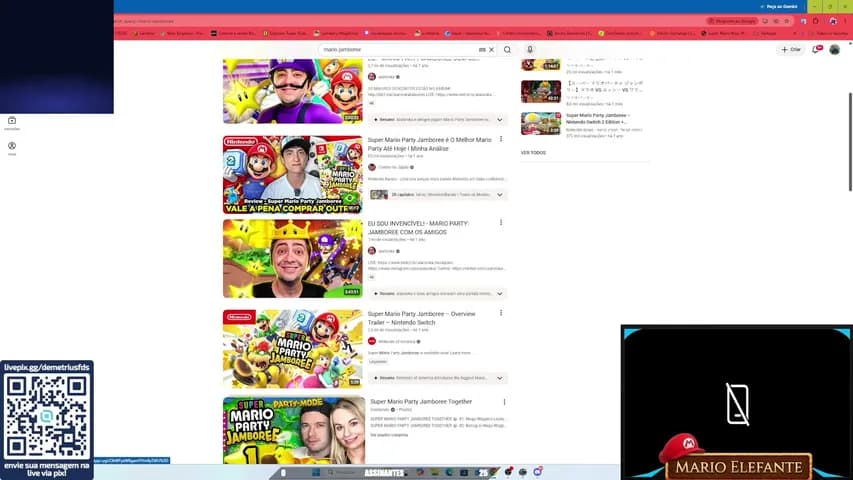Open the side panel thumbnail with the 40:31 duration
The width and height of the screenshot is (853, 480).
point(541,91)
